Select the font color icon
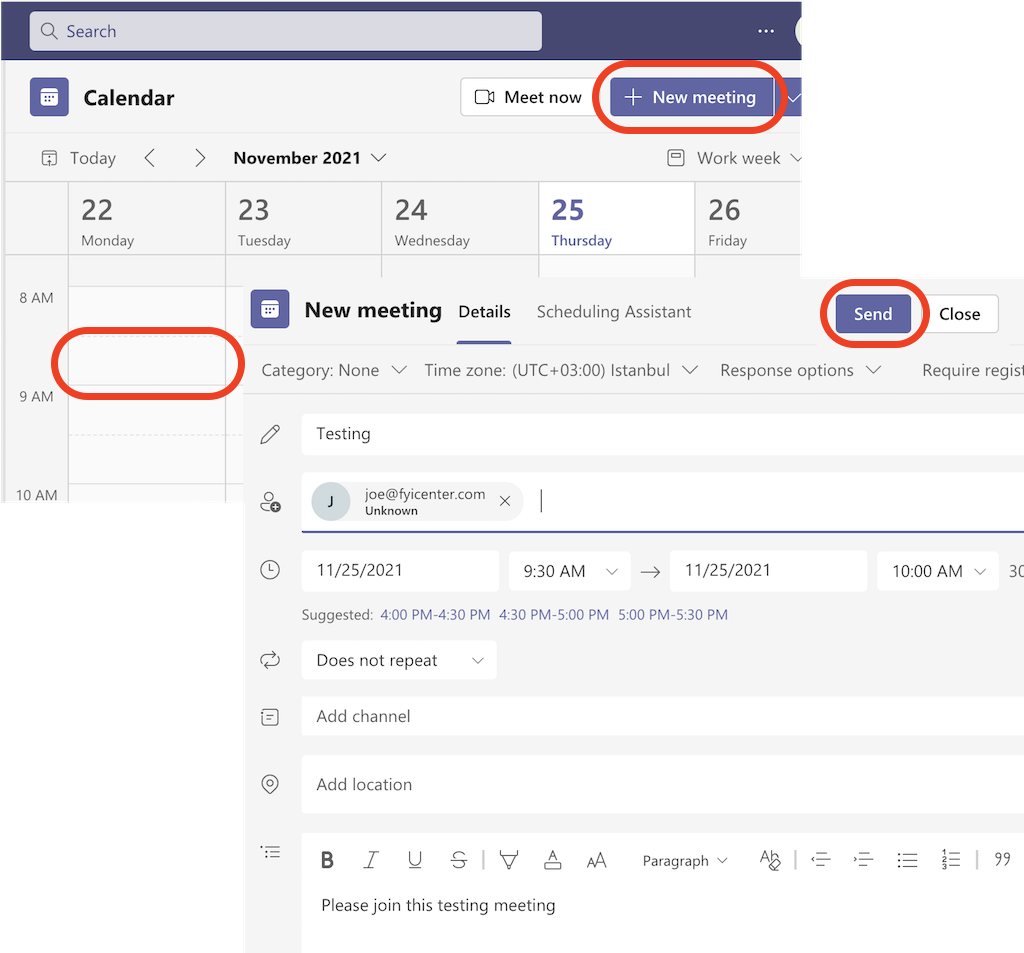1024x953 pixels. (553, 860)
